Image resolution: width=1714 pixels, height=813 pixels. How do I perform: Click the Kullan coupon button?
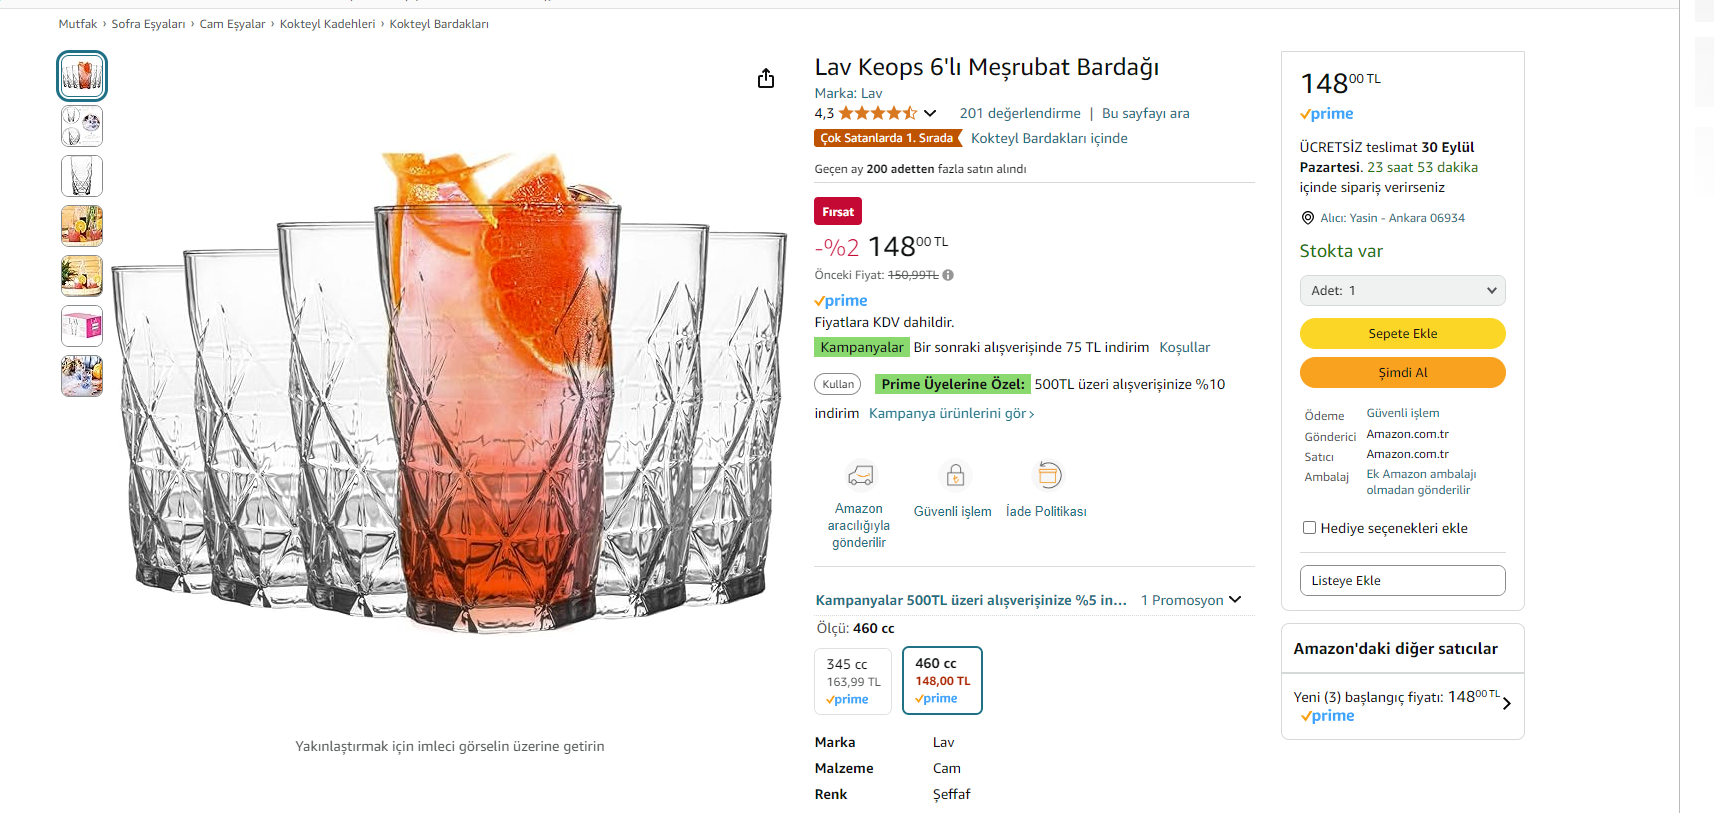(x=838, y=384)
